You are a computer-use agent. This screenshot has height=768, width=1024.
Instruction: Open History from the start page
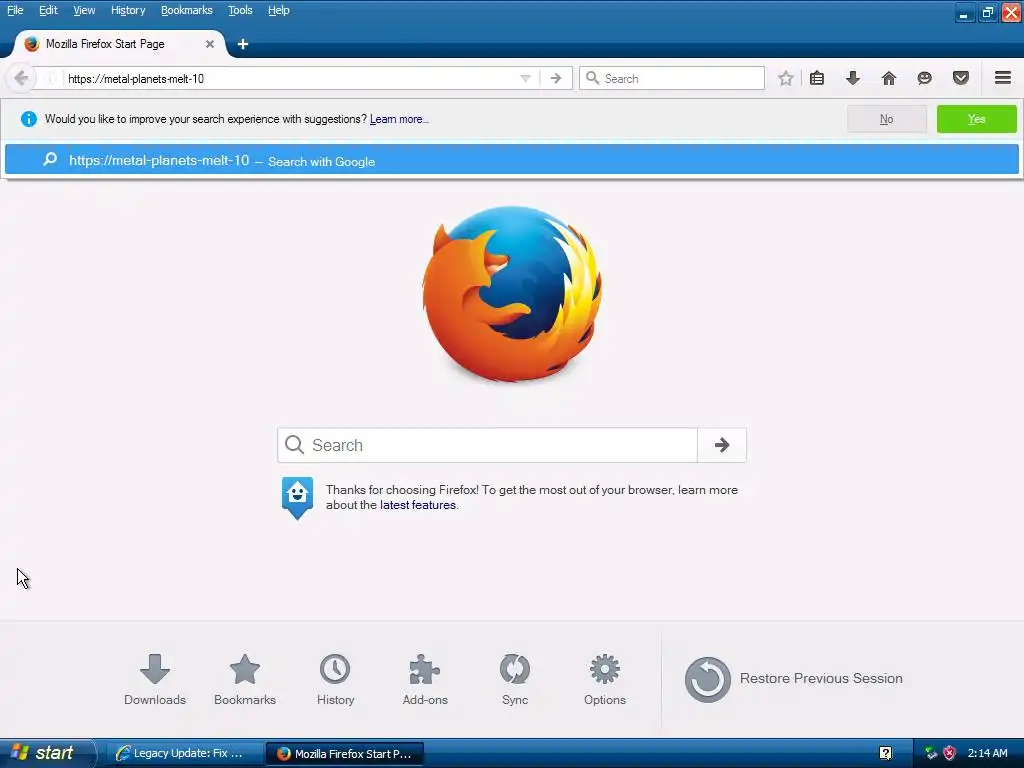335,679
